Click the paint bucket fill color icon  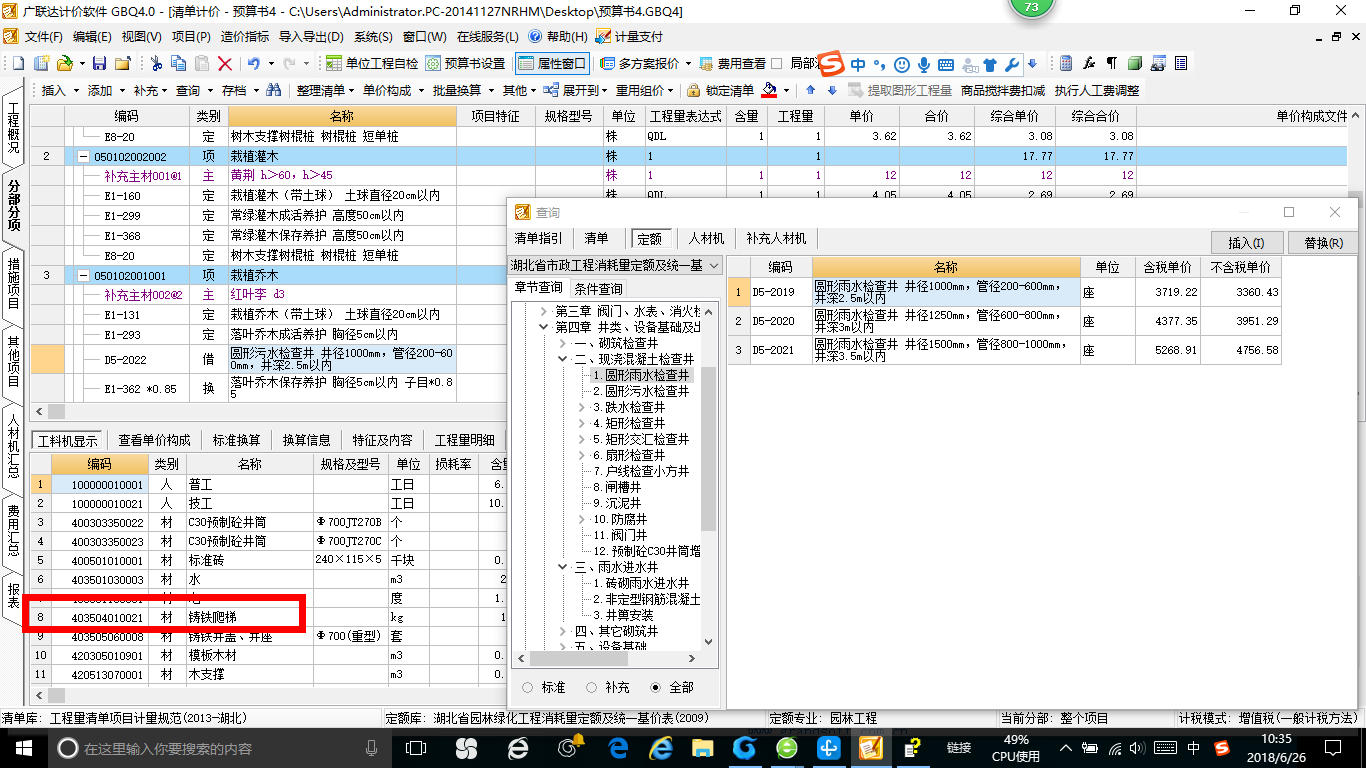click(768, 90)
